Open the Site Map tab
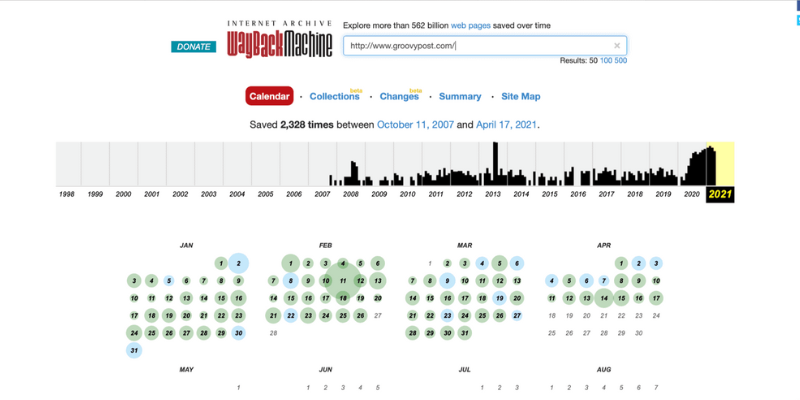This screenshot has width=800, height=400. click(520, 96)
